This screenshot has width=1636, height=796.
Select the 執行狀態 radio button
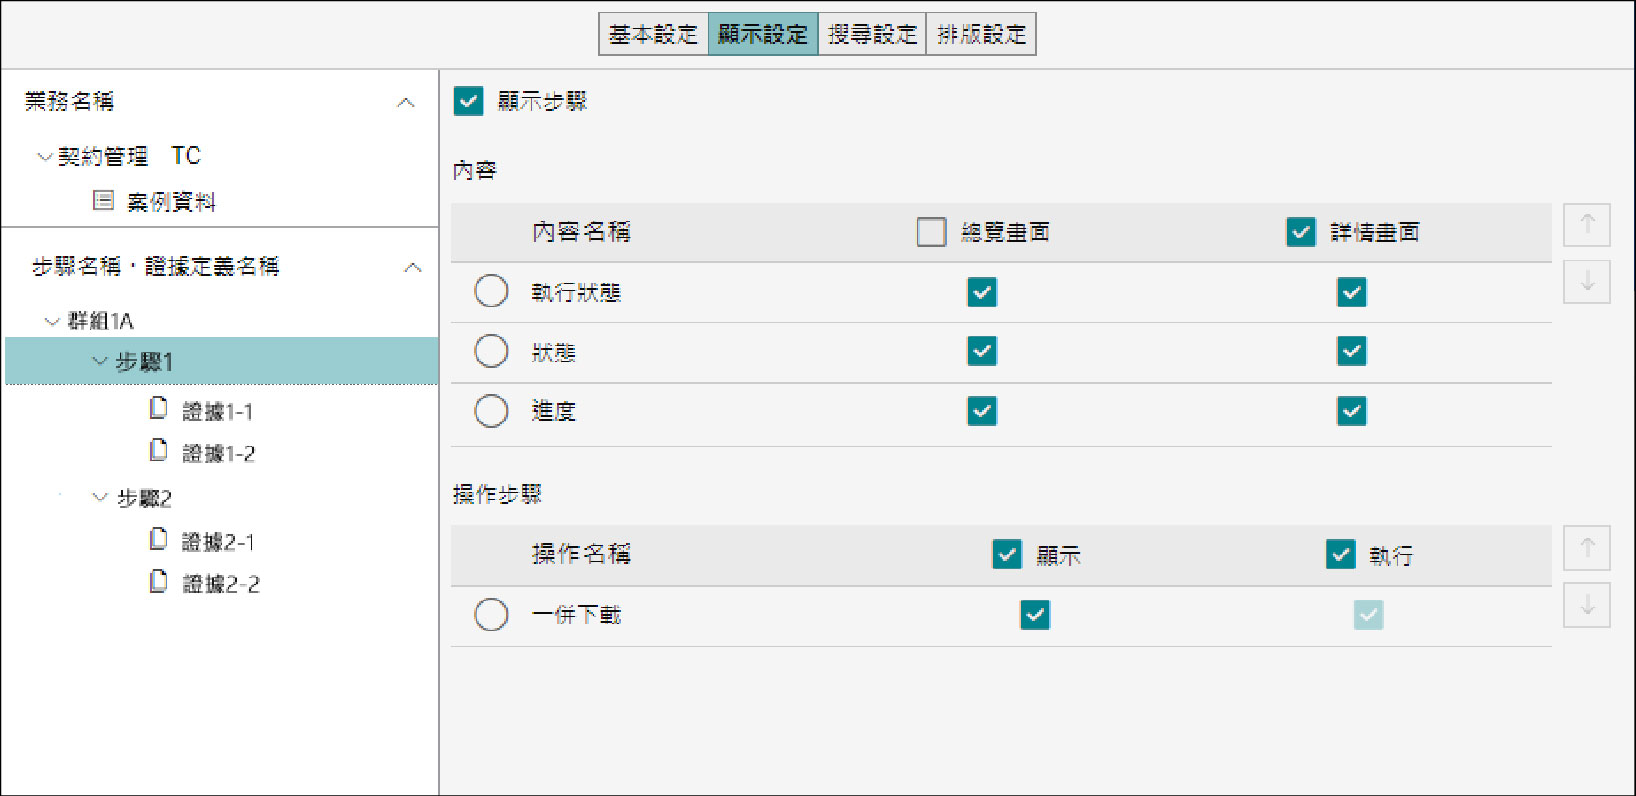[x=491, y=292]
